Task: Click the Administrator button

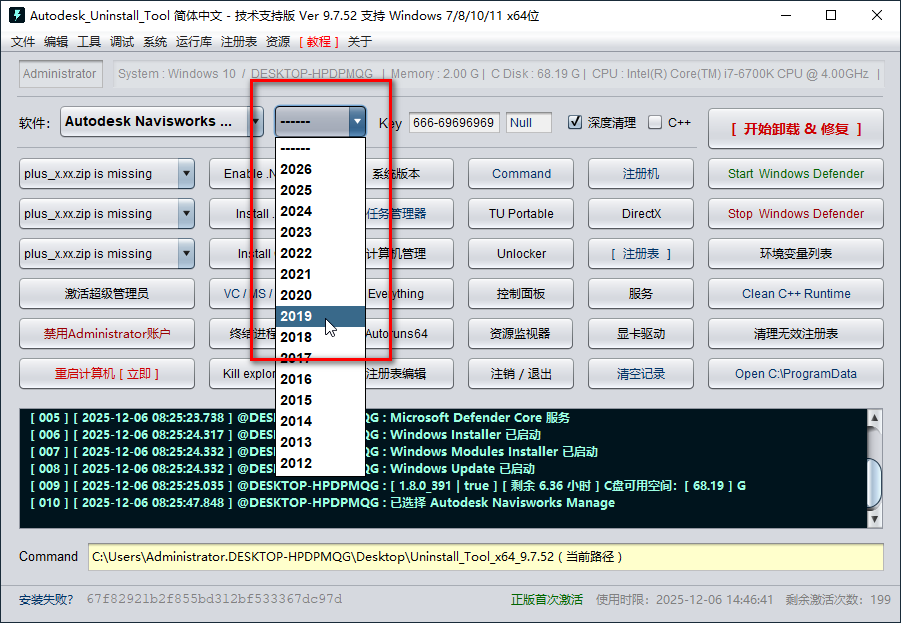Action: pos(60,74)
